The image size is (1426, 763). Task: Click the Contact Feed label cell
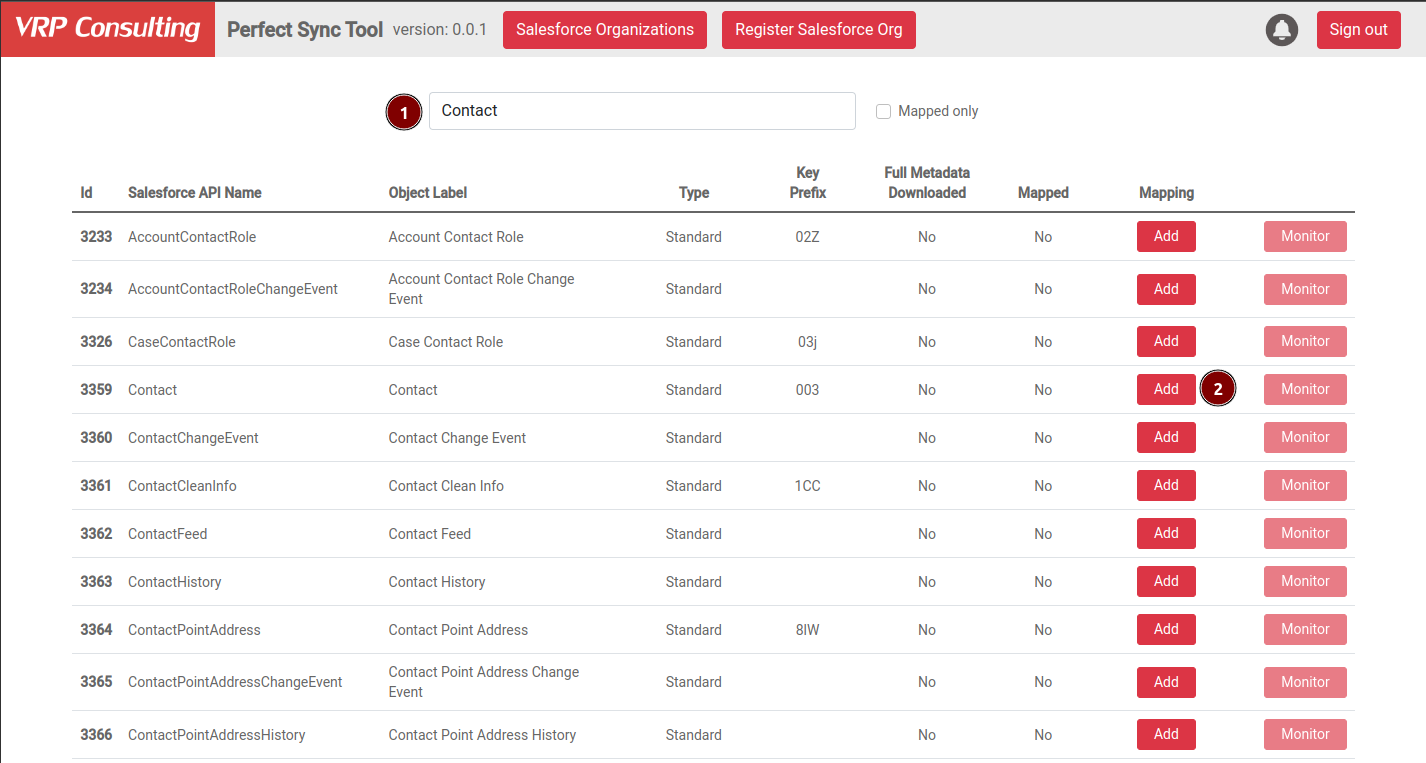(430, 534)
